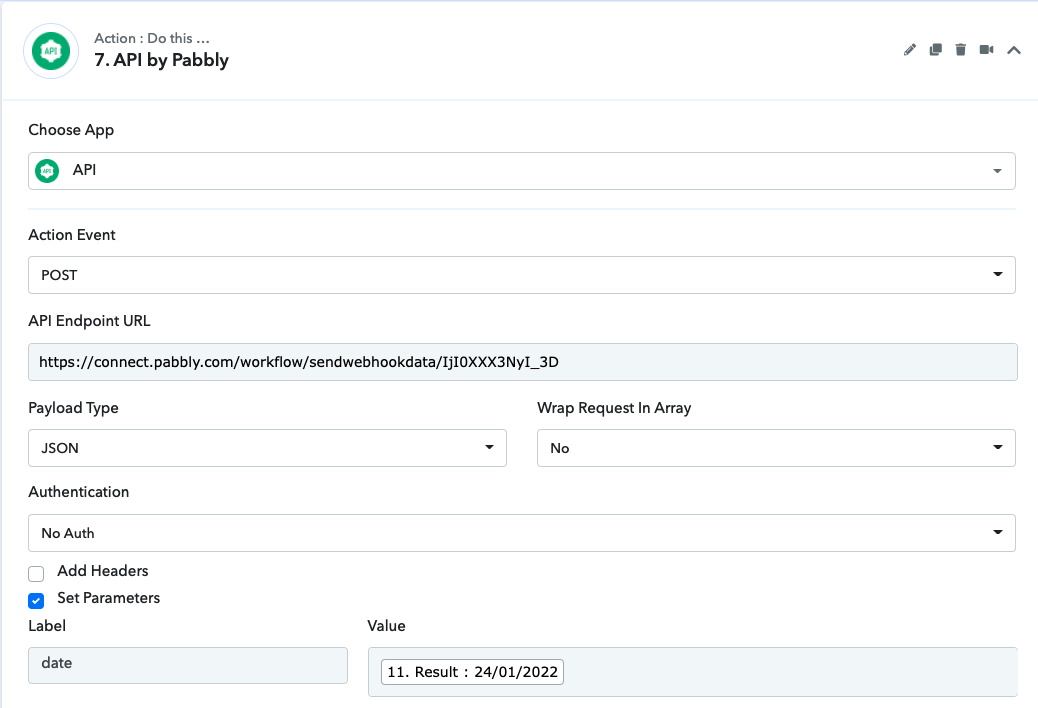
Task: Click the small API icon in Choose App
Action: click(47, 171)
